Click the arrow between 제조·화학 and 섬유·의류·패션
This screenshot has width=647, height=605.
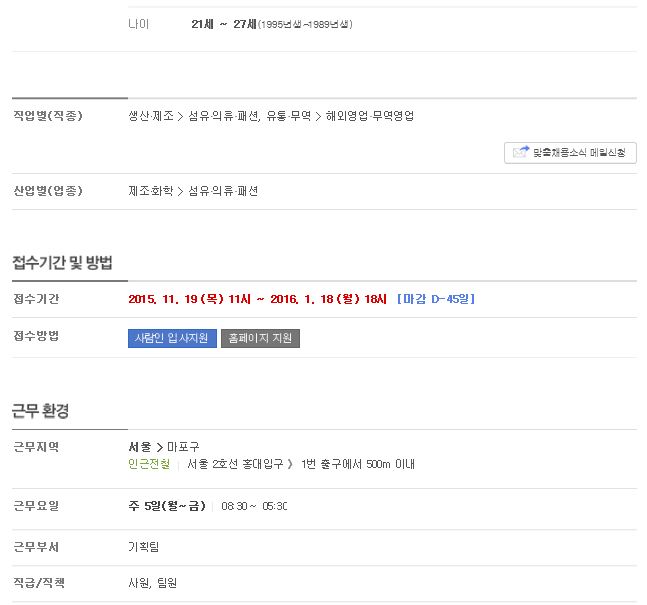(180, 191)
